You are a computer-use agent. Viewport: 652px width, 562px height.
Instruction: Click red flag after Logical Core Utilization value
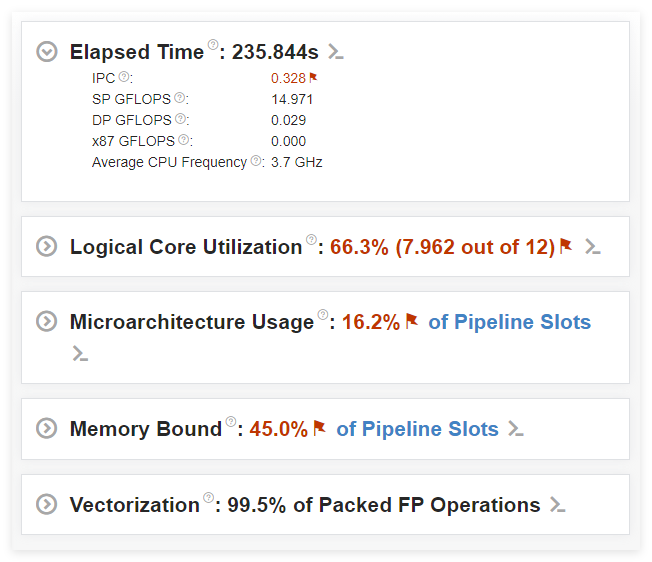click(x=566, y=245)
